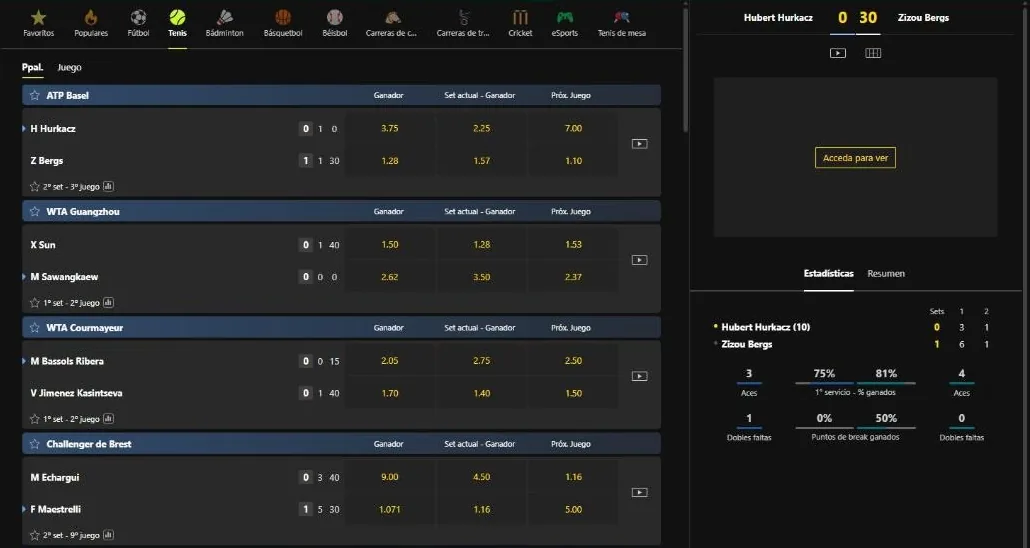Open stats icon for Hurkacz vs Bergs
The width and height of the screenshot is (1030, 548).
(108, 187)
